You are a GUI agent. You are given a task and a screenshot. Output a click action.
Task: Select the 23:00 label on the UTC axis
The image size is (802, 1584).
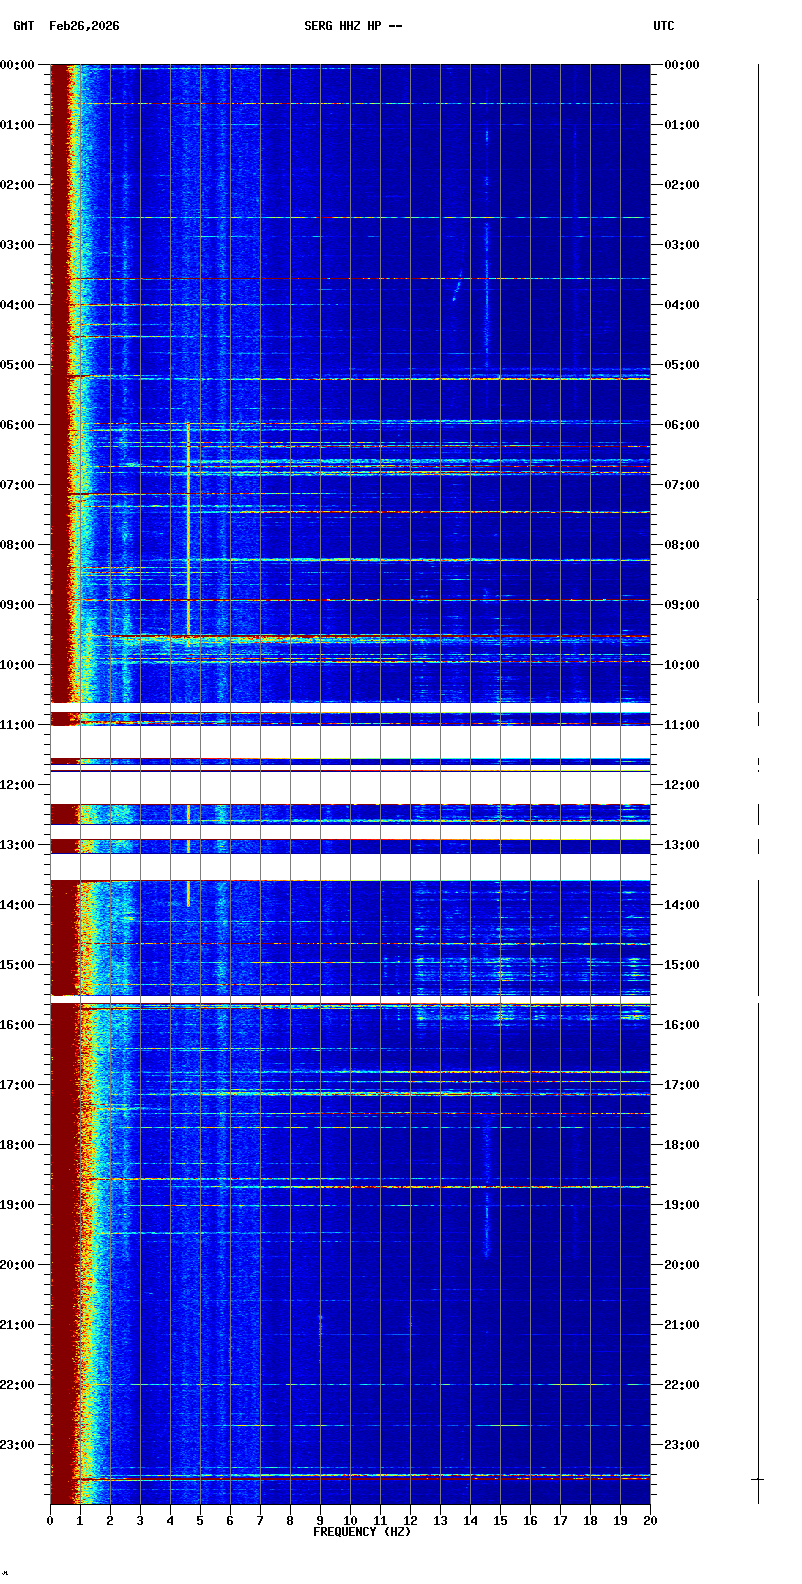[x=682, y=1445]
